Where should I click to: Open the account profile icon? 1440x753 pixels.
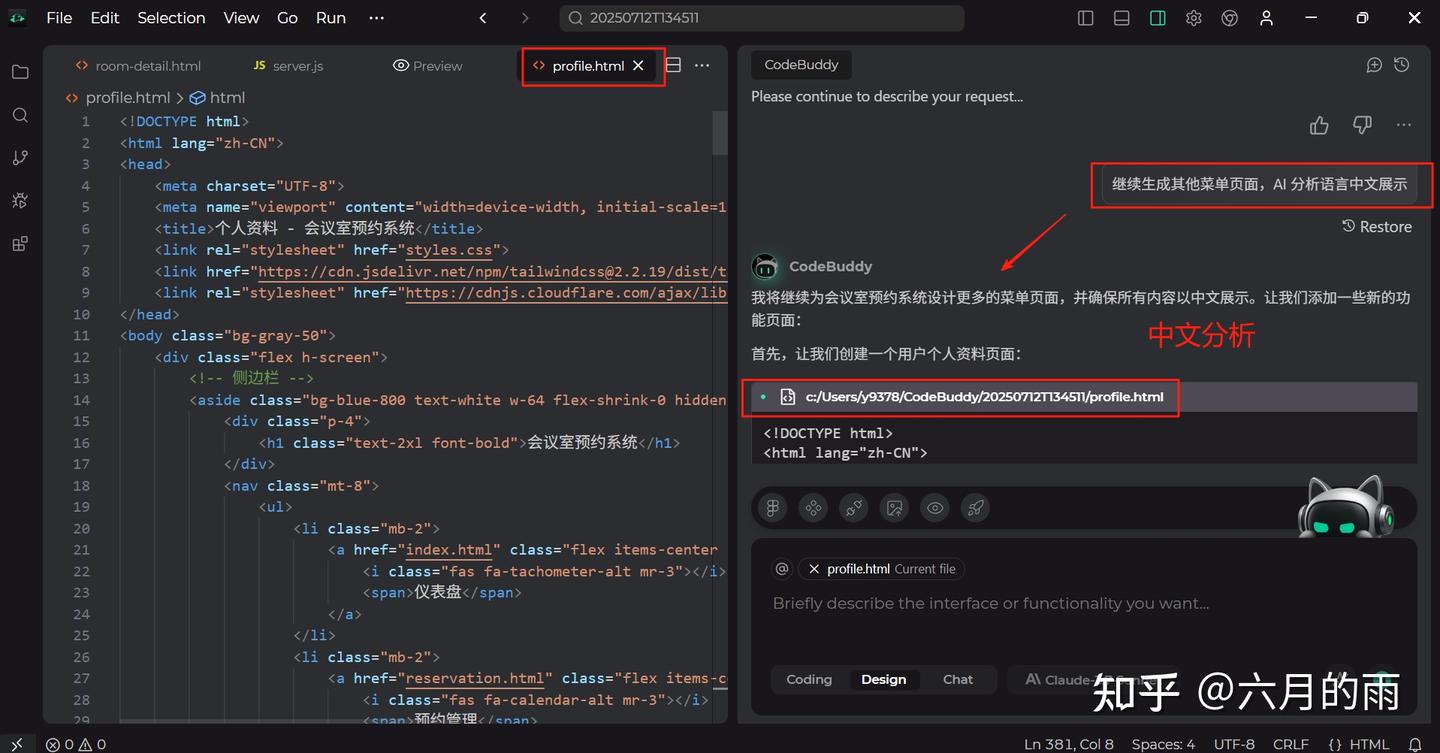pyautogui.click(x=1267, y=18)
